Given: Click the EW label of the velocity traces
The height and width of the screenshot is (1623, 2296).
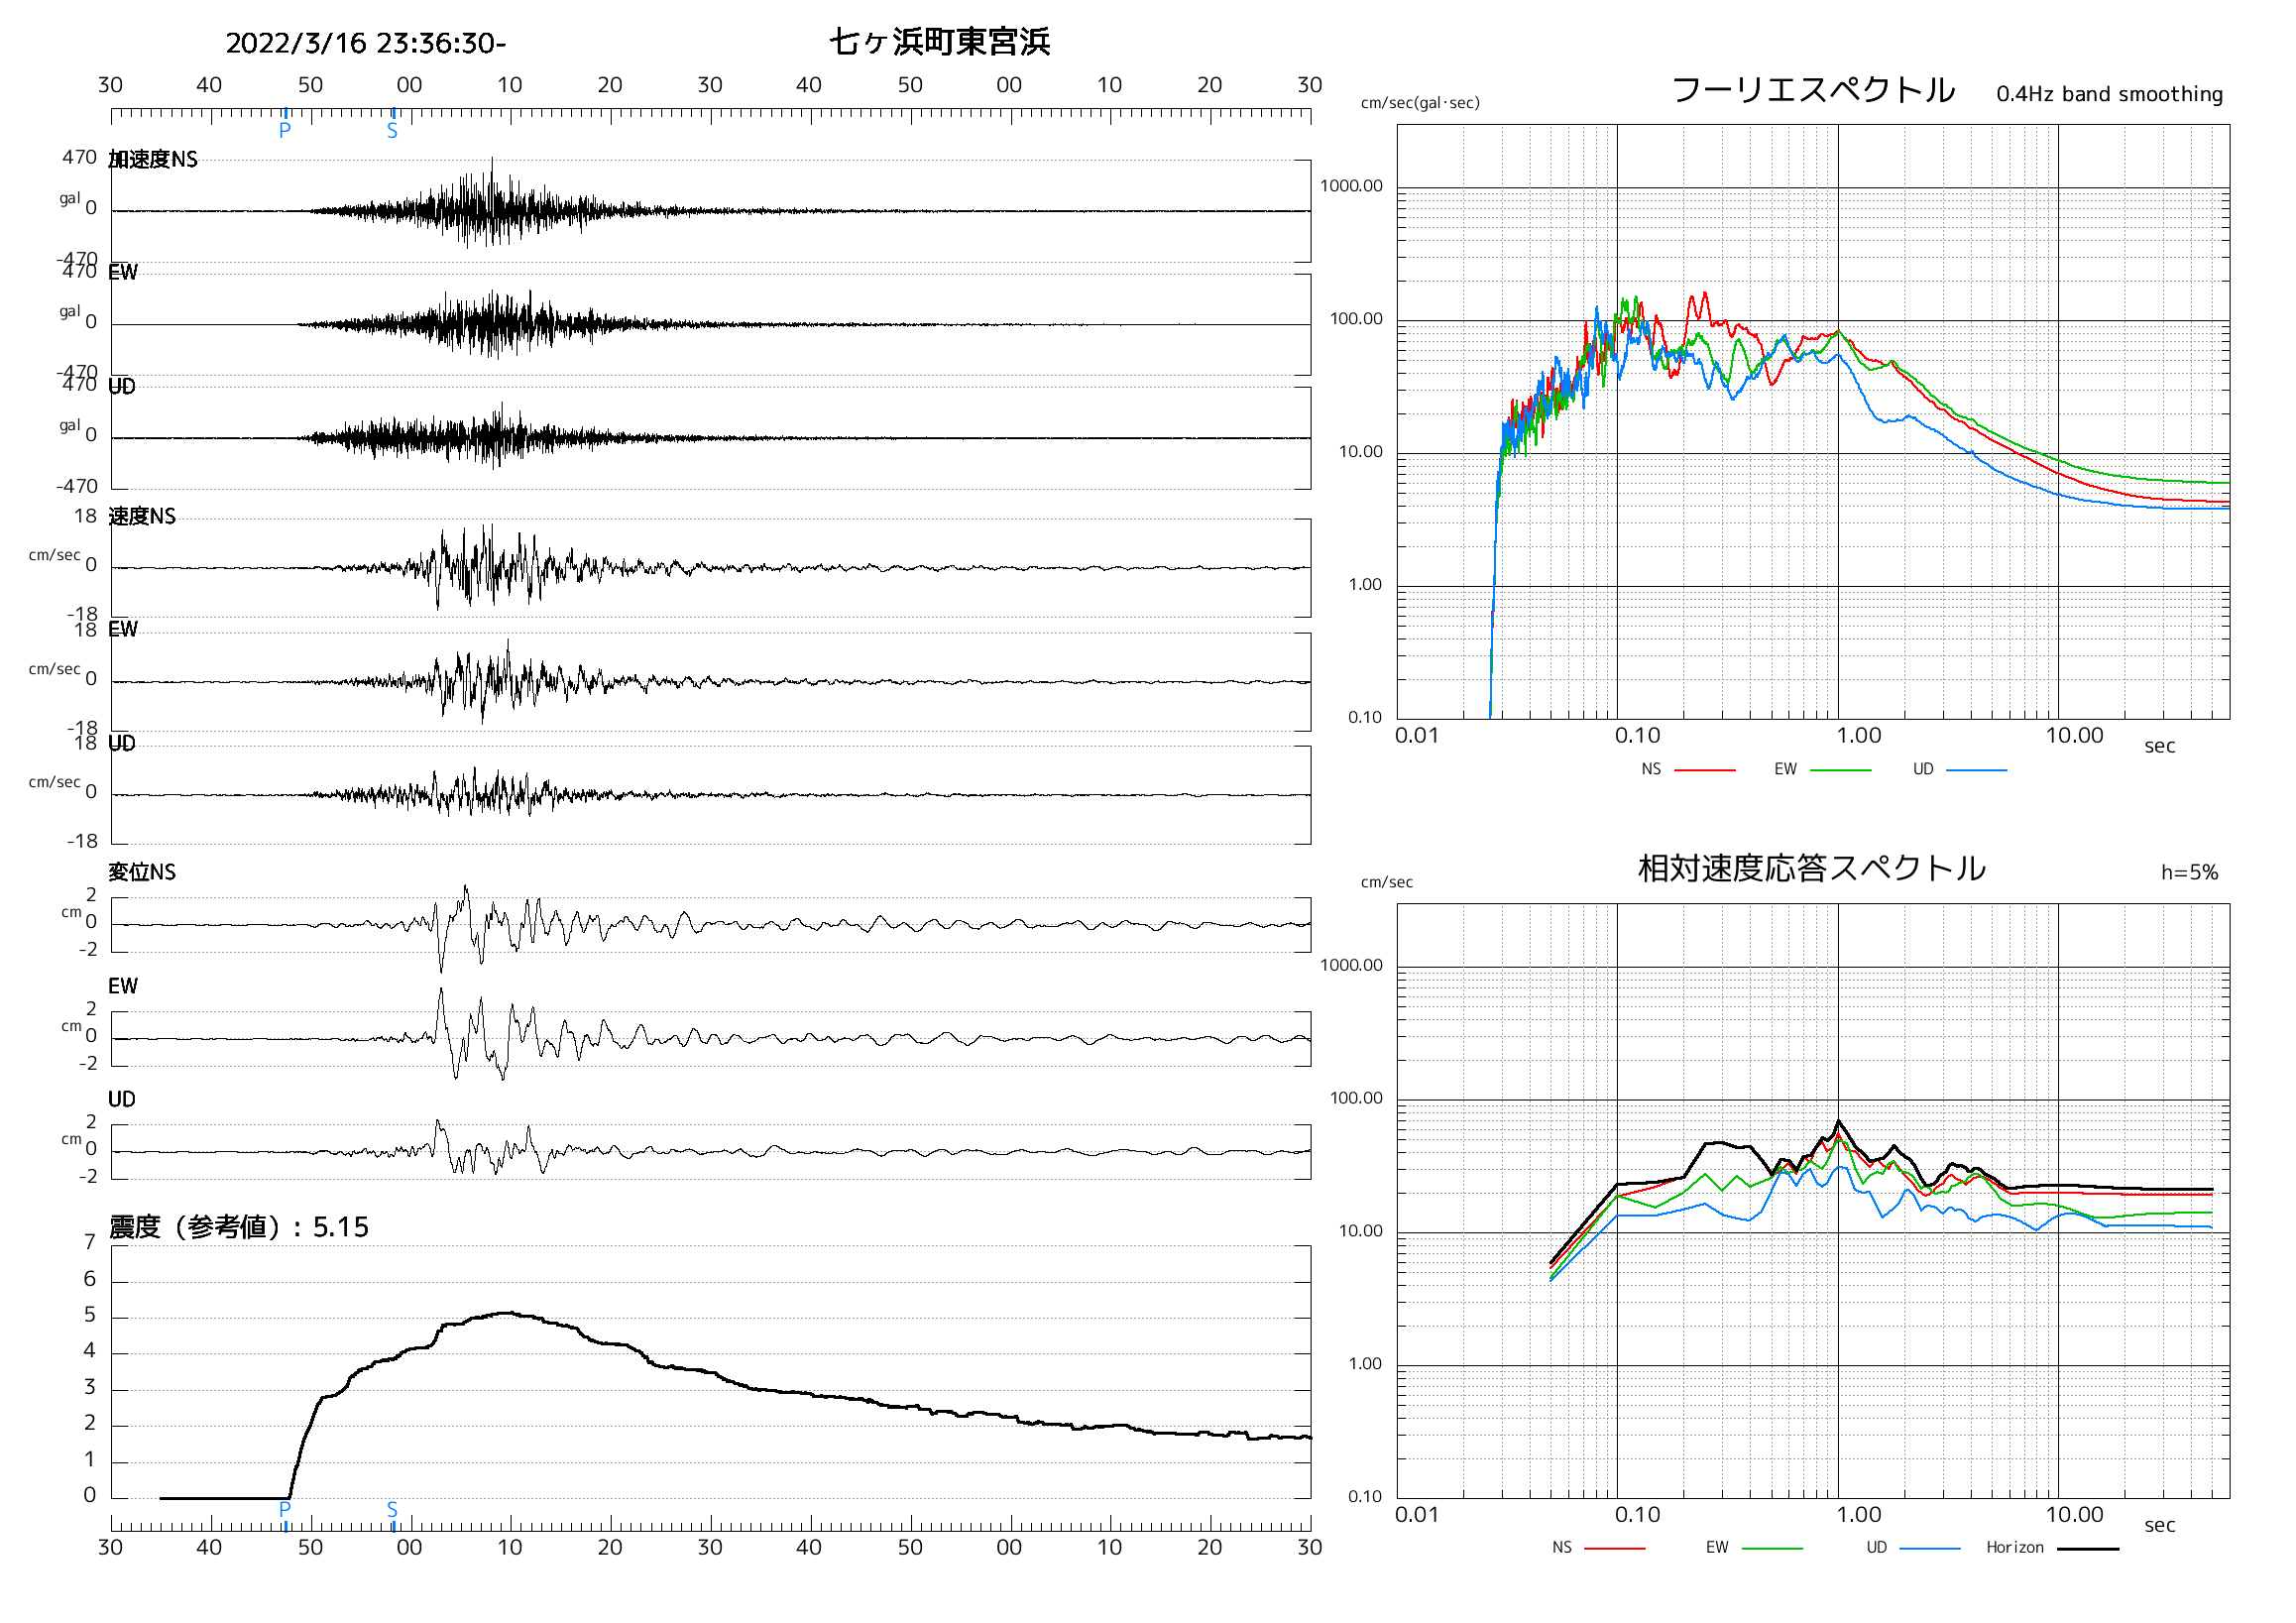Looking at the screenshot, I should coord(123,630).
